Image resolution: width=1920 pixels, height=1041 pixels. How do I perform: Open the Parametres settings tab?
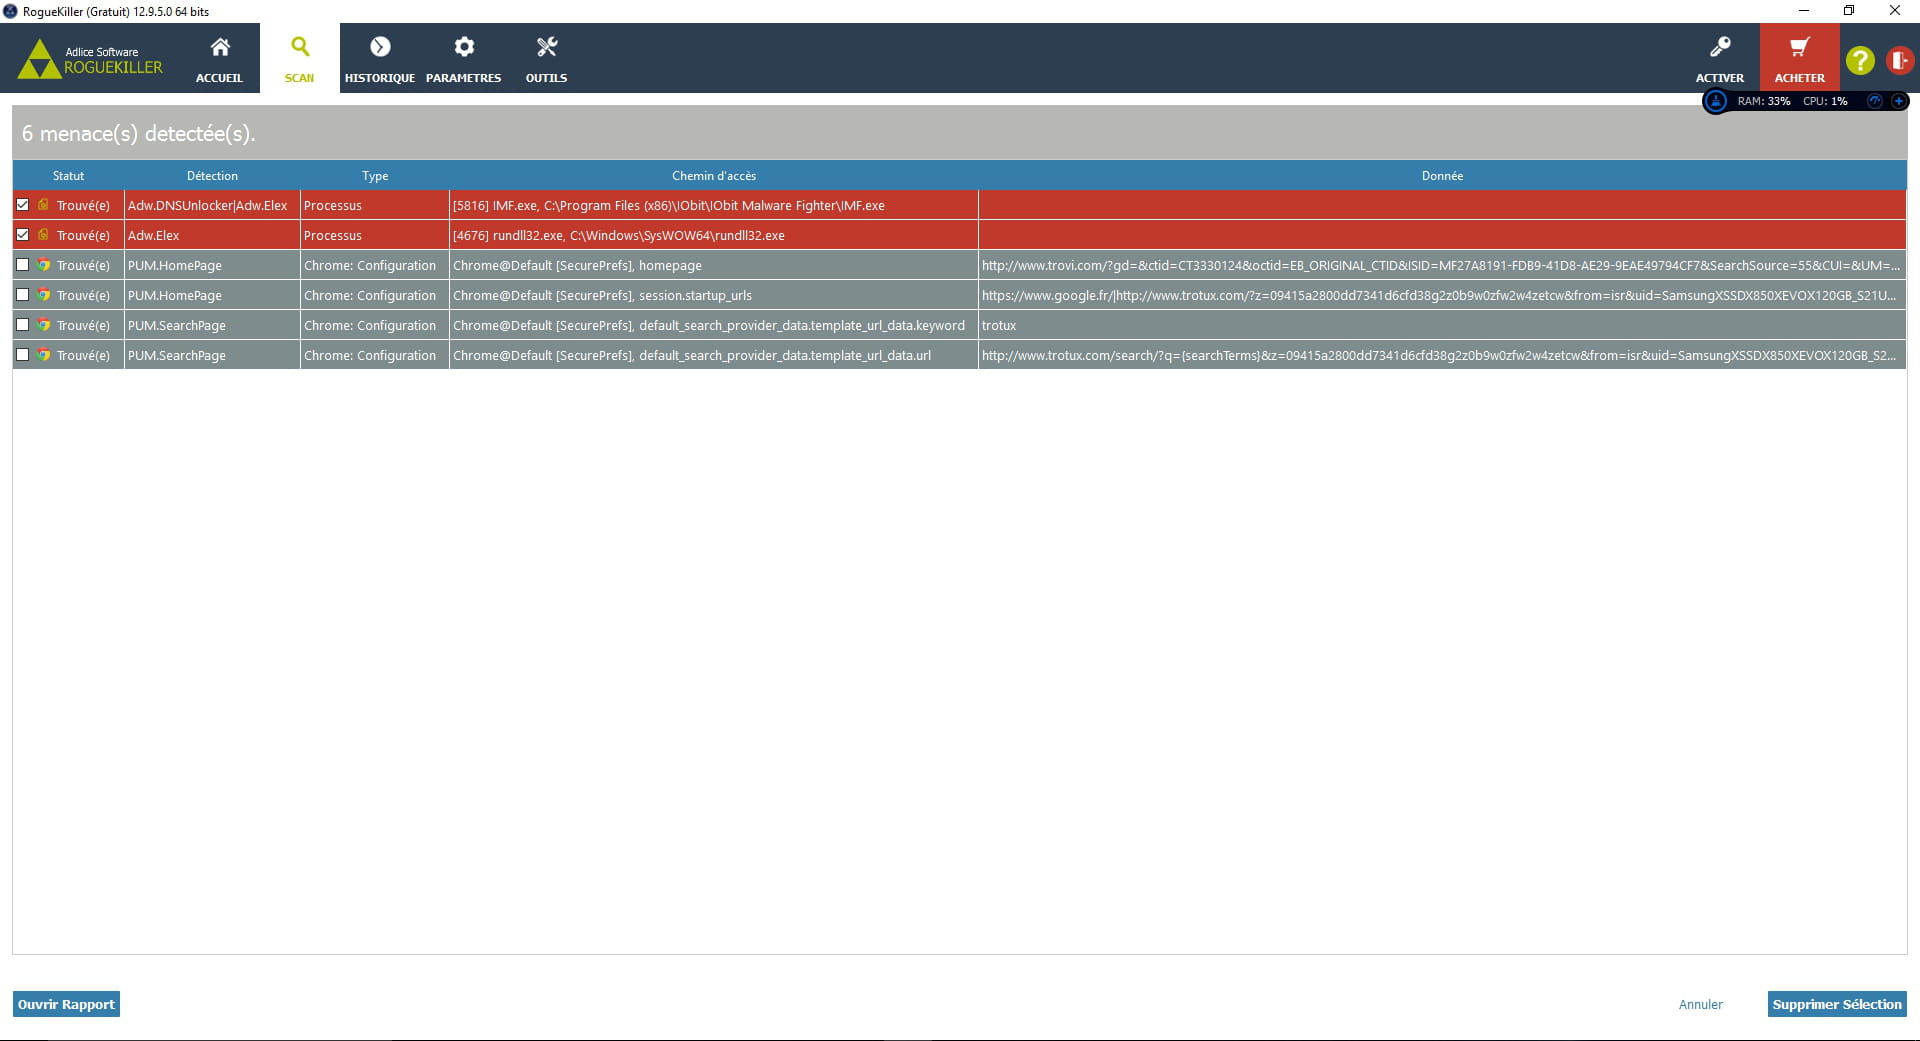464,59
